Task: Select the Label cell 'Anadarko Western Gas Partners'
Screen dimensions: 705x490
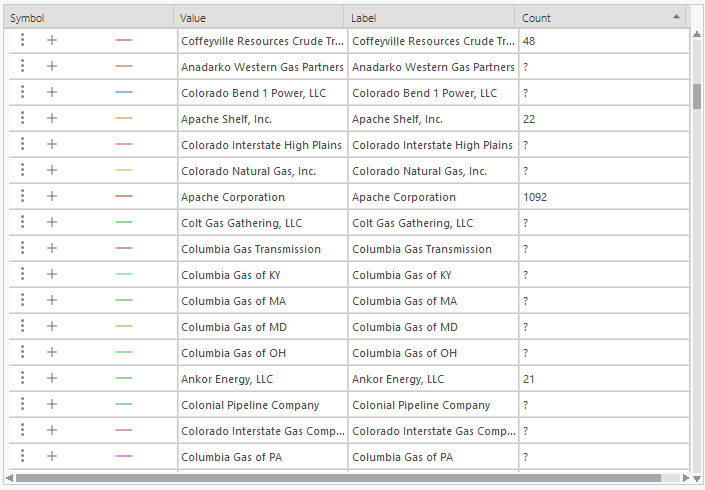Action: click(x=433, y=67)
